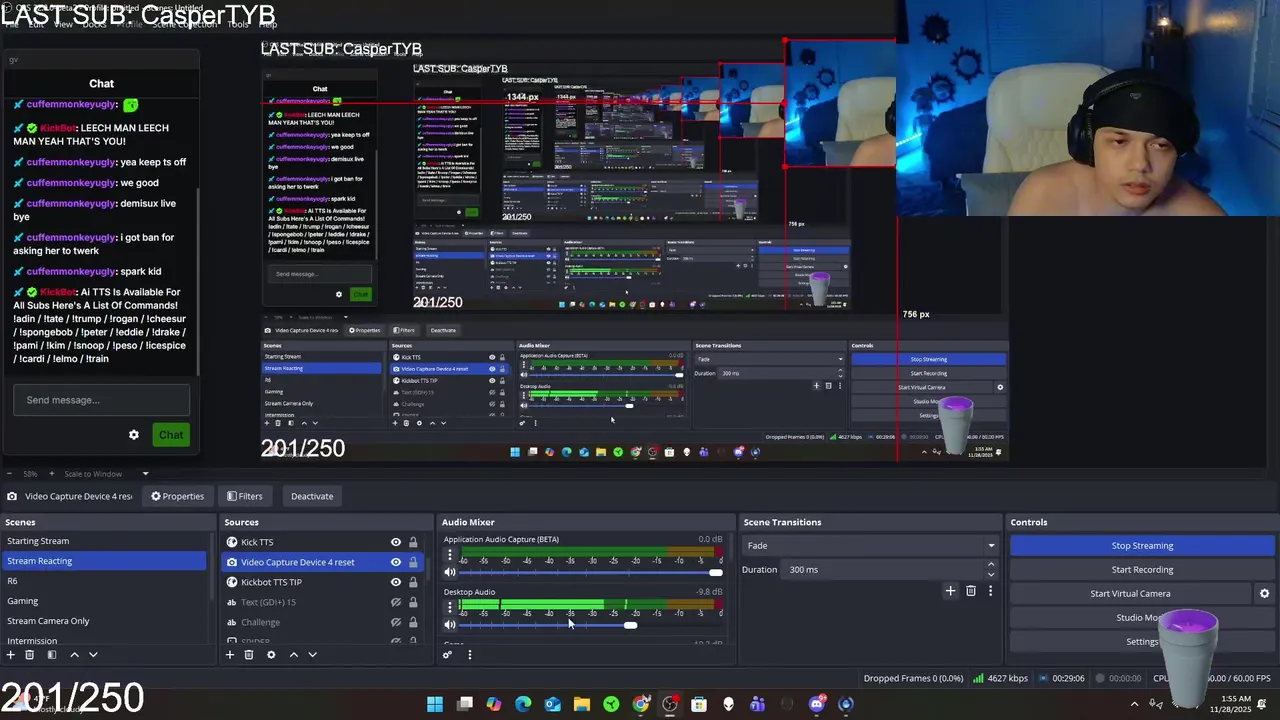Image resolution: width=1280 pixels, height=720 pixels.
Task: Select the Kick TTS source row
Action: [323, 542]
